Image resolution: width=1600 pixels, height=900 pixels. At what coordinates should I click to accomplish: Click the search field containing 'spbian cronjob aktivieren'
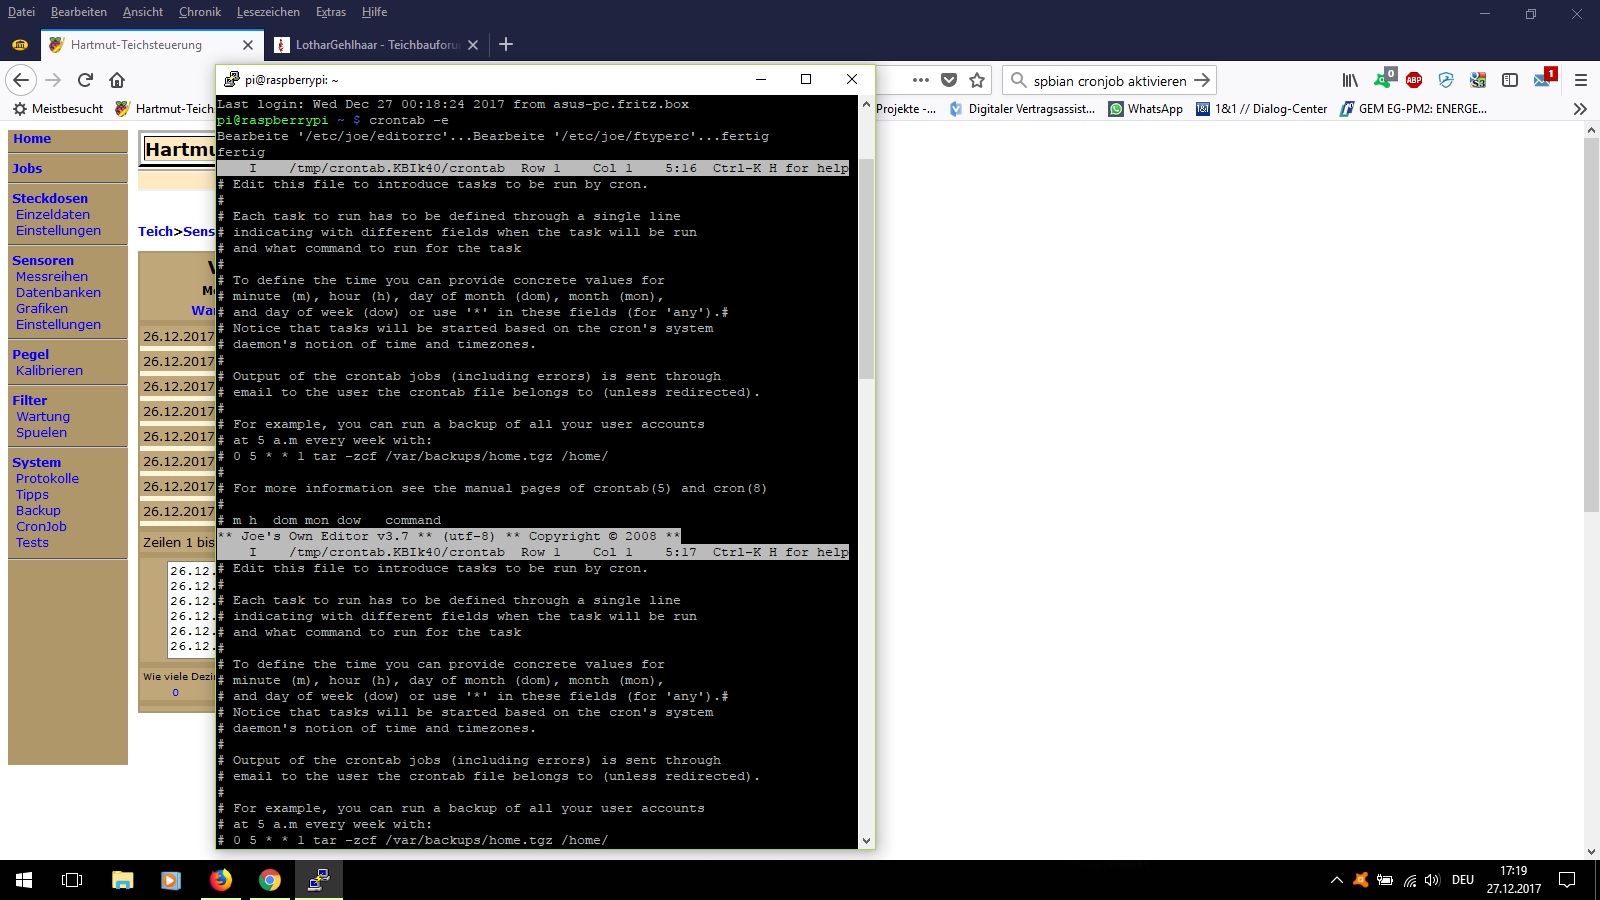1108,81
